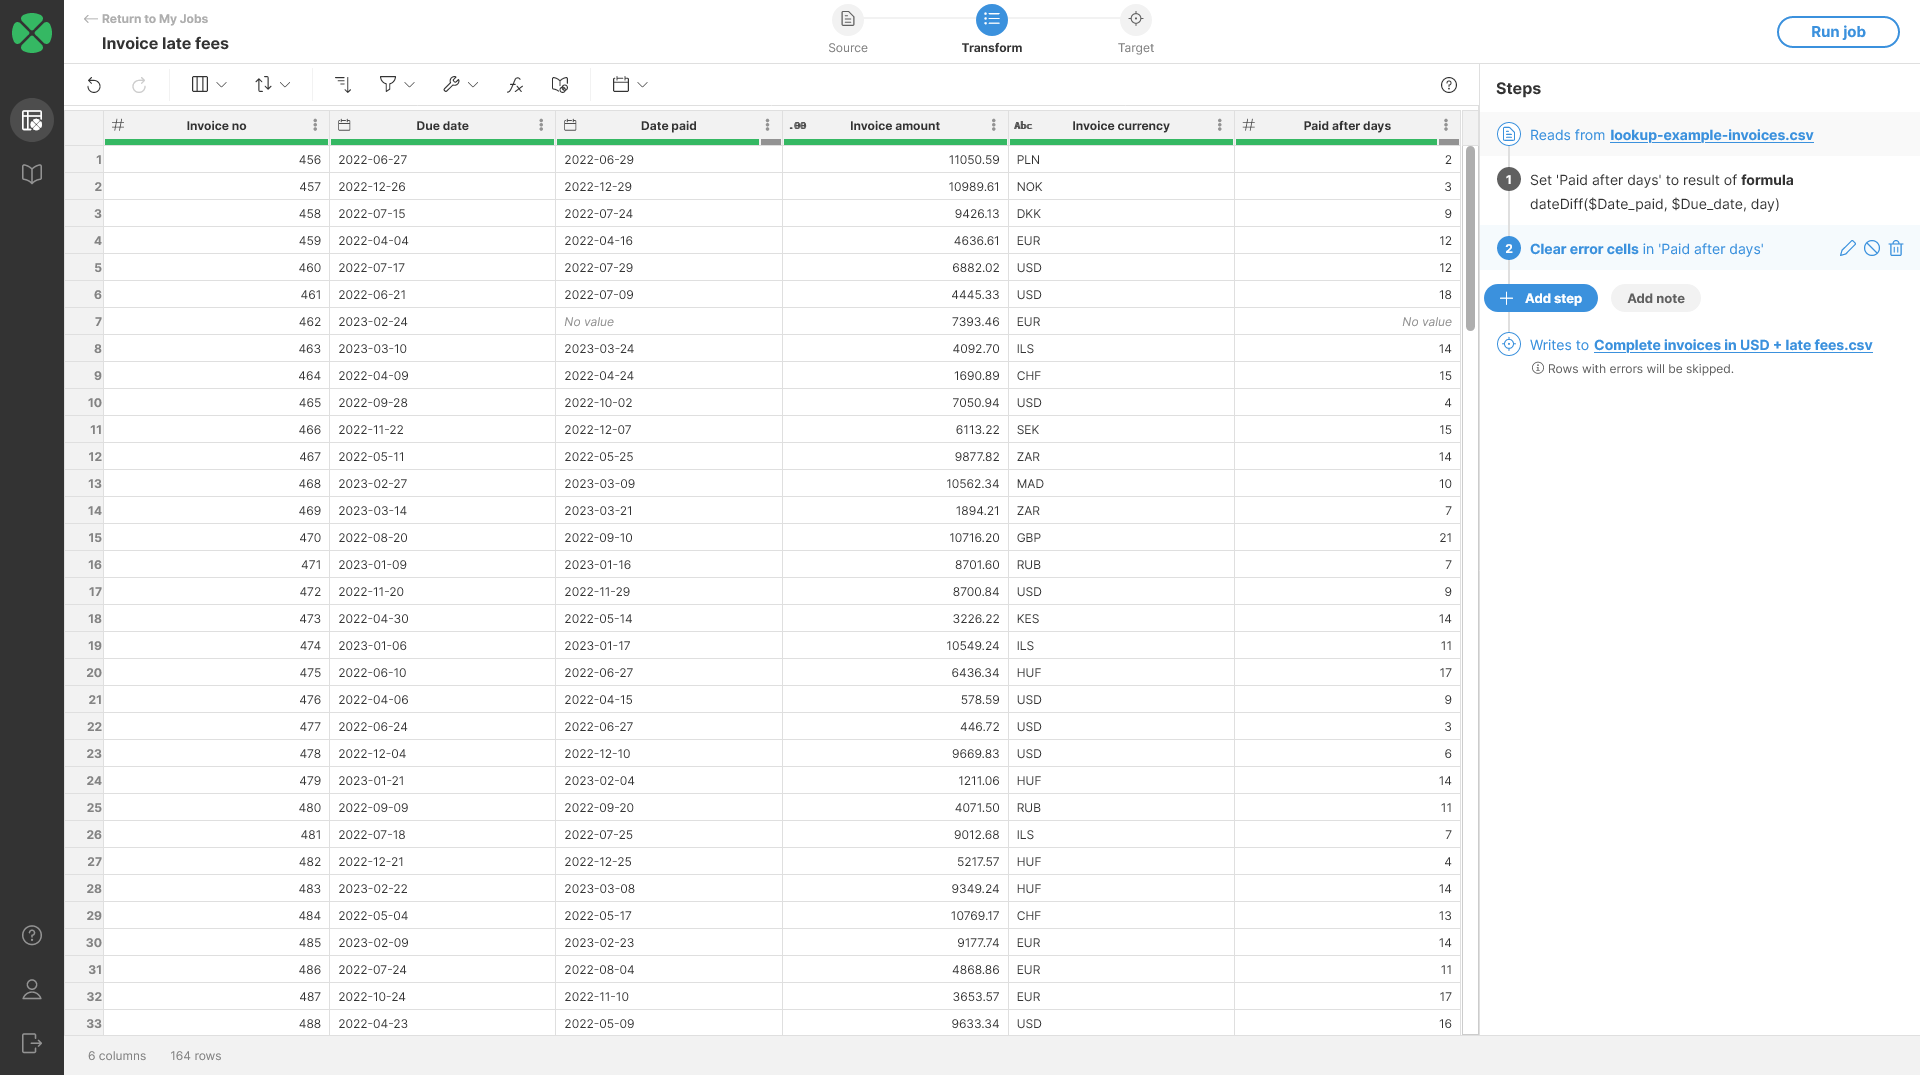Switch to the Source step
The width and height of the screenshot is (1920, 1075).
(847, 18)
